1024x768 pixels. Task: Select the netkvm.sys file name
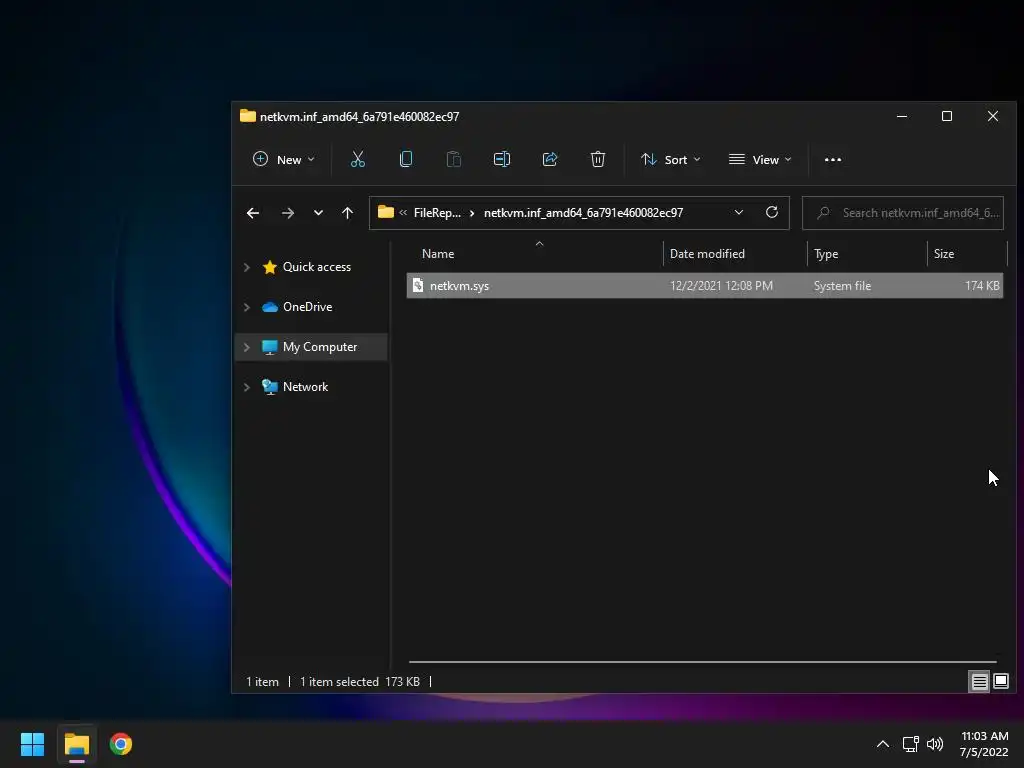coord(459,286)
